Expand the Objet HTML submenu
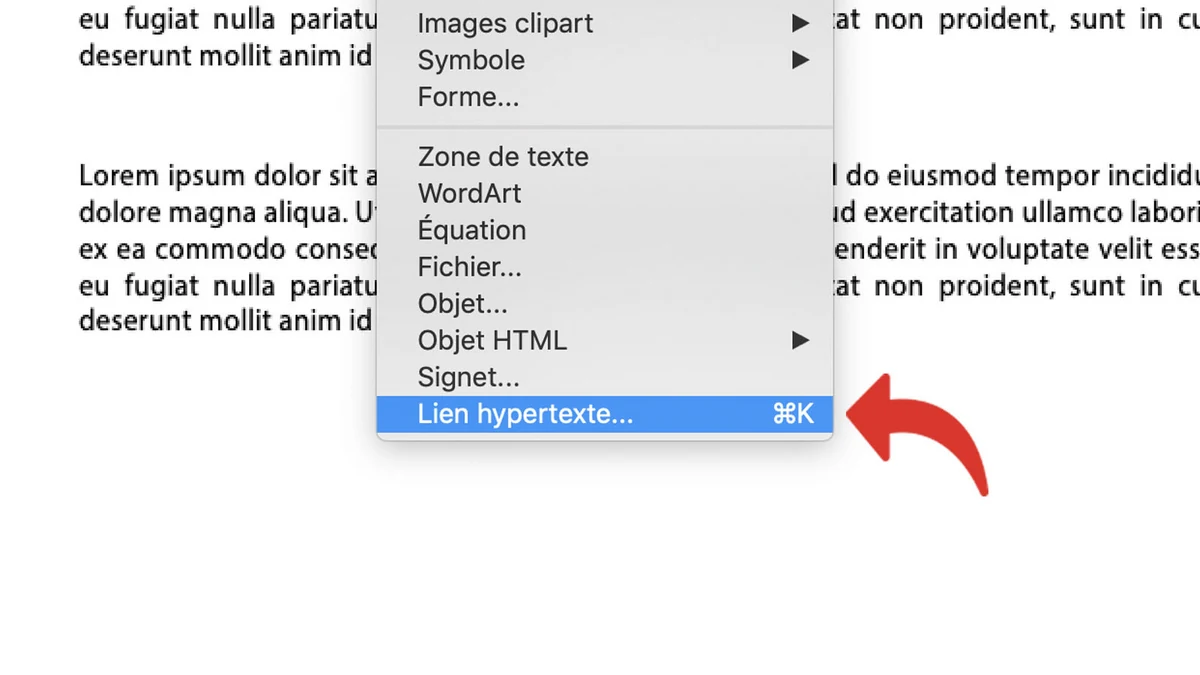Viewport: 1200px width, 675px height. [799, 340]
